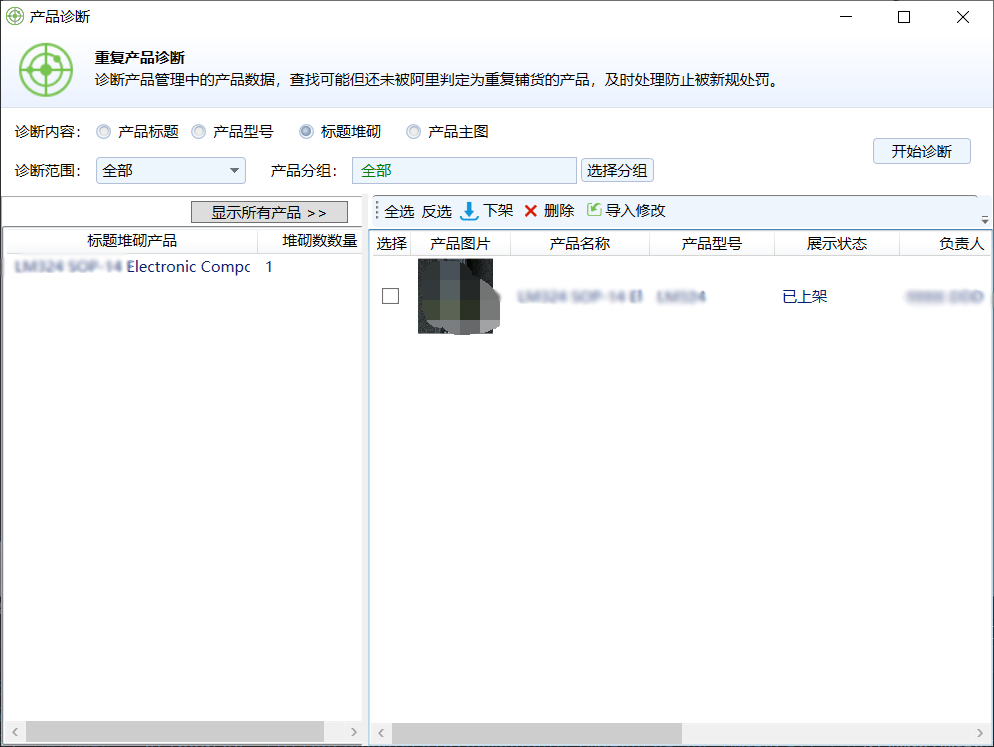Image resolution: width=994 pixels, height=747 pixels.
Task: Choose the 产品主图 radio option
Action: [414, 132]
